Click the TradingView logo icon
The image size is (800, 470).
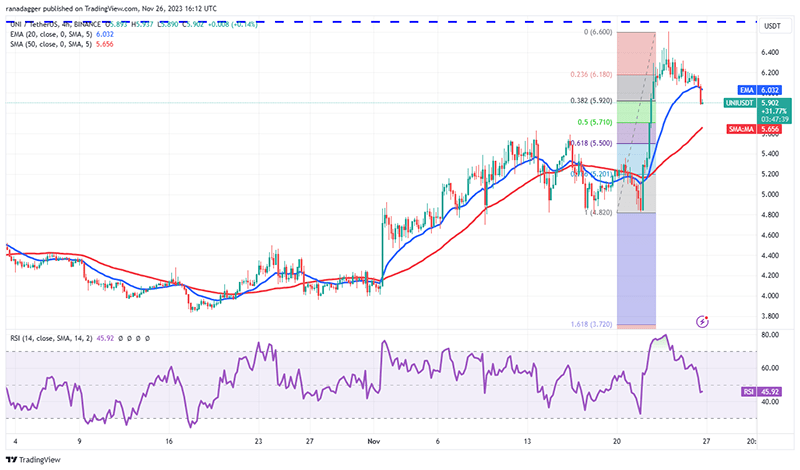tap(12, 459)
